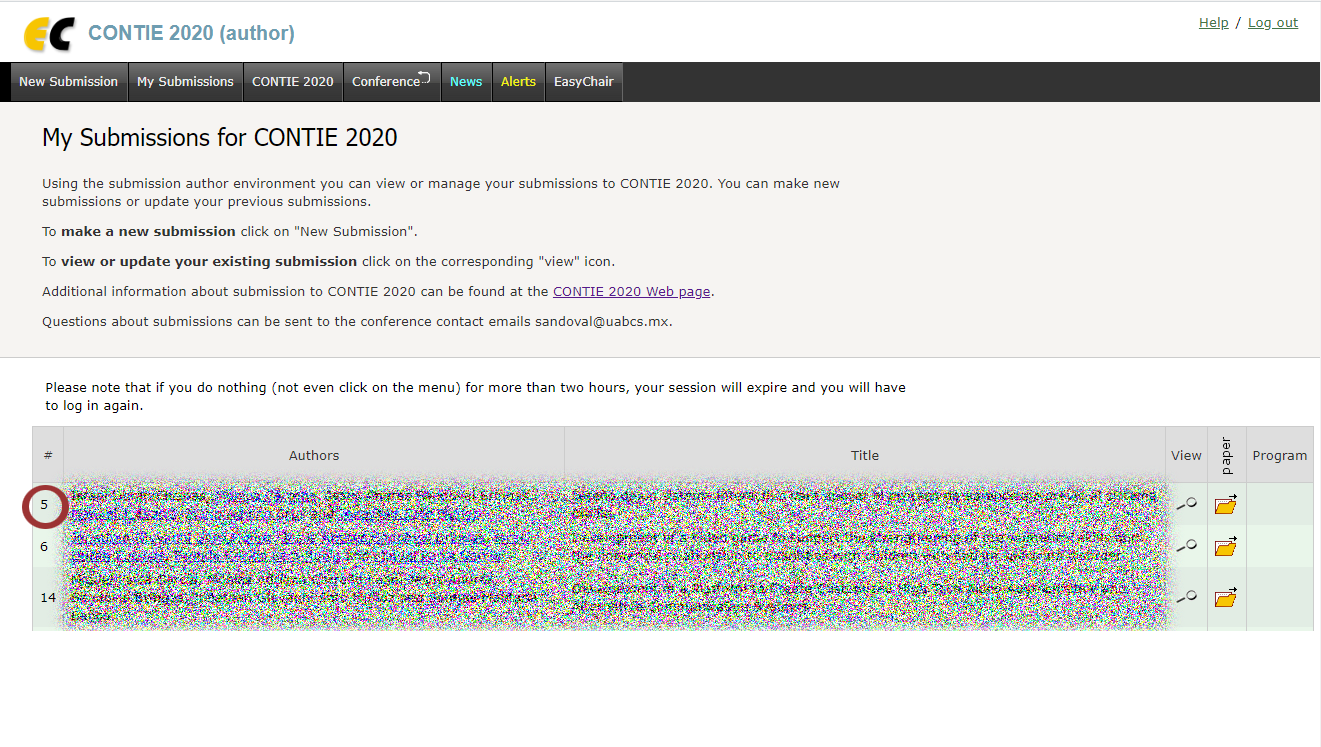The height and width of the screenshot is (747, 1321).
Task: Follow the CONTIE 2020 Web page link
Action: [632, 292]
